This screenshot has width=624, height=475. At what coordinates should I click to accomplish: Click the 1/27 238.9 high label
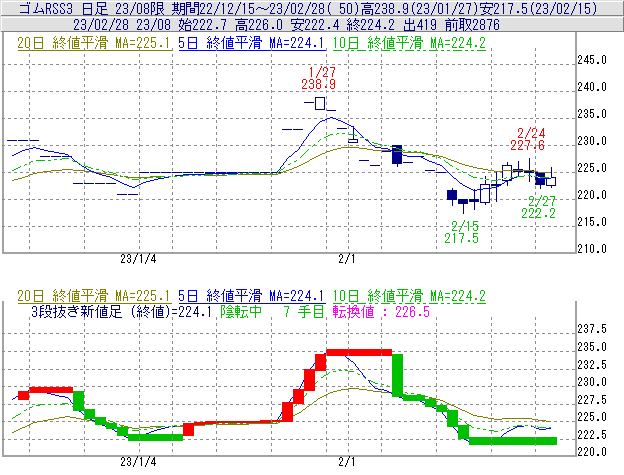coord(319,78)
